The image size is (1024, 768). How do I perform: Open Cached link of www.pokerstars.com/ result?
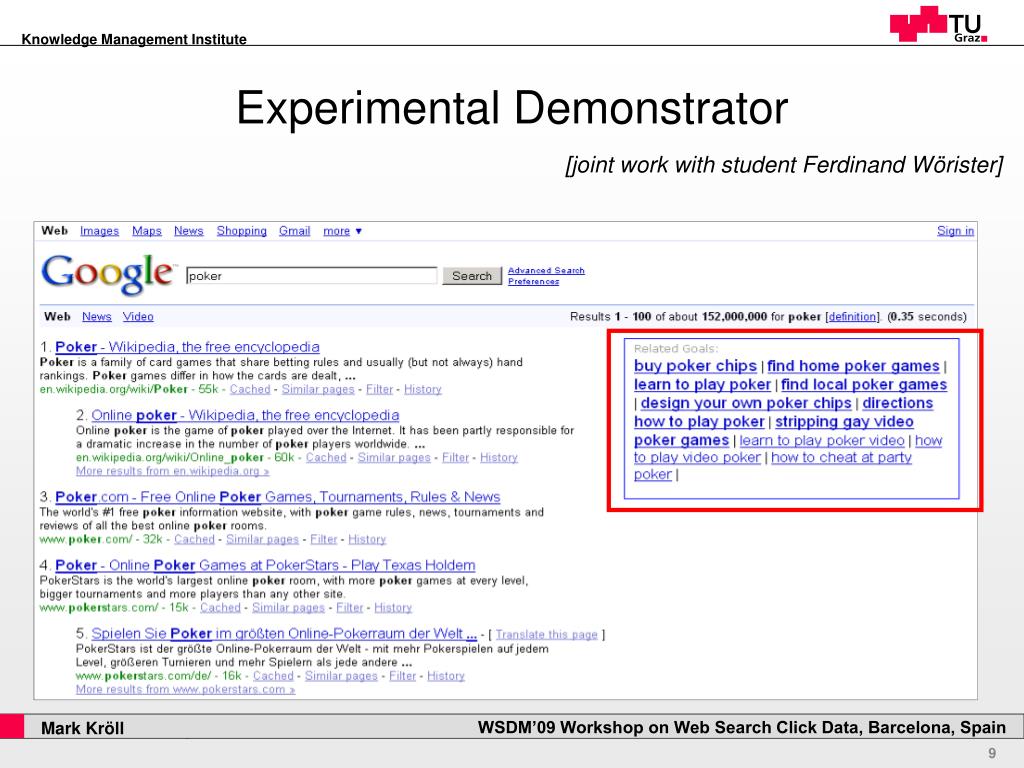[x=220, y=608]
